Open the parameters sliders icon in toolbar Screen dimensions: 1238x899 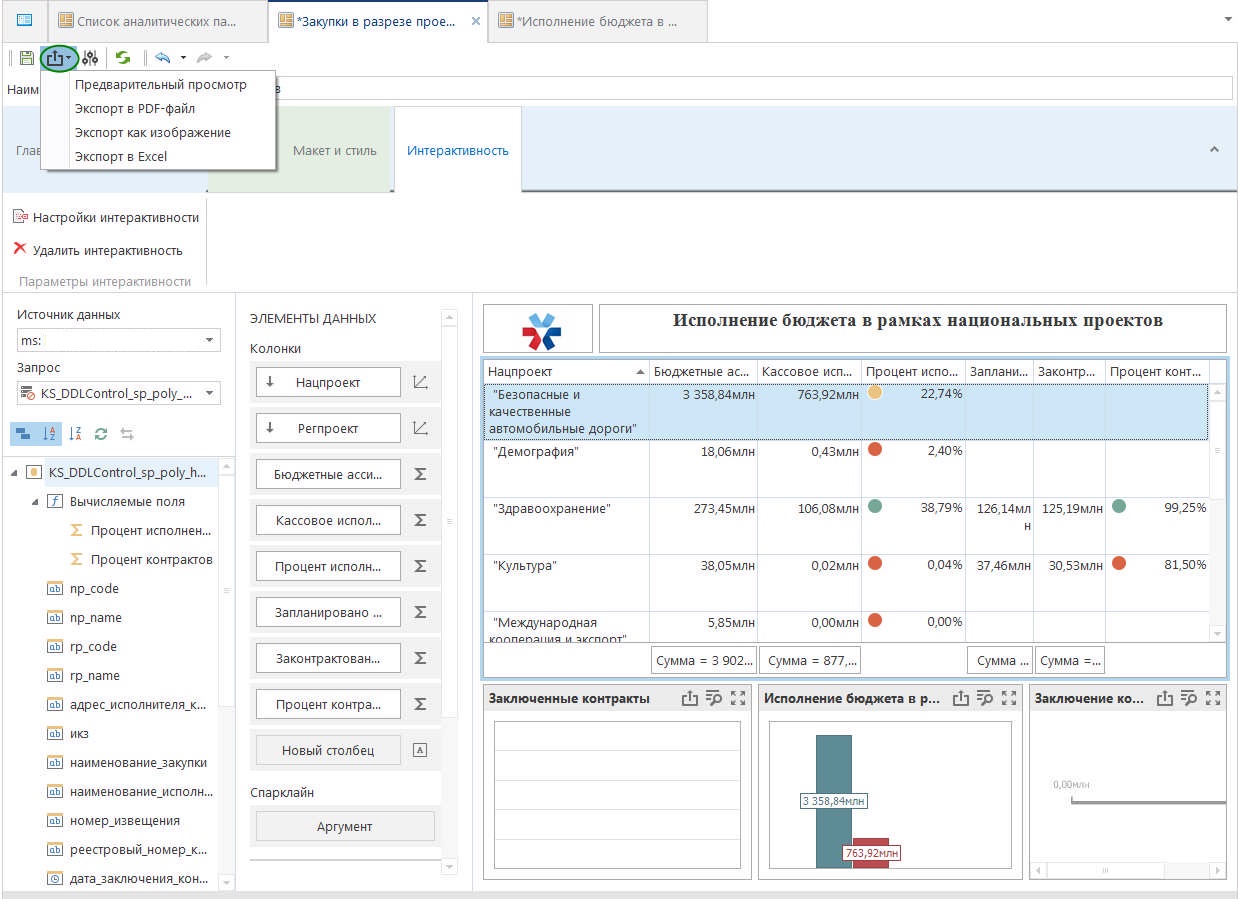click(x=90, y=58)
